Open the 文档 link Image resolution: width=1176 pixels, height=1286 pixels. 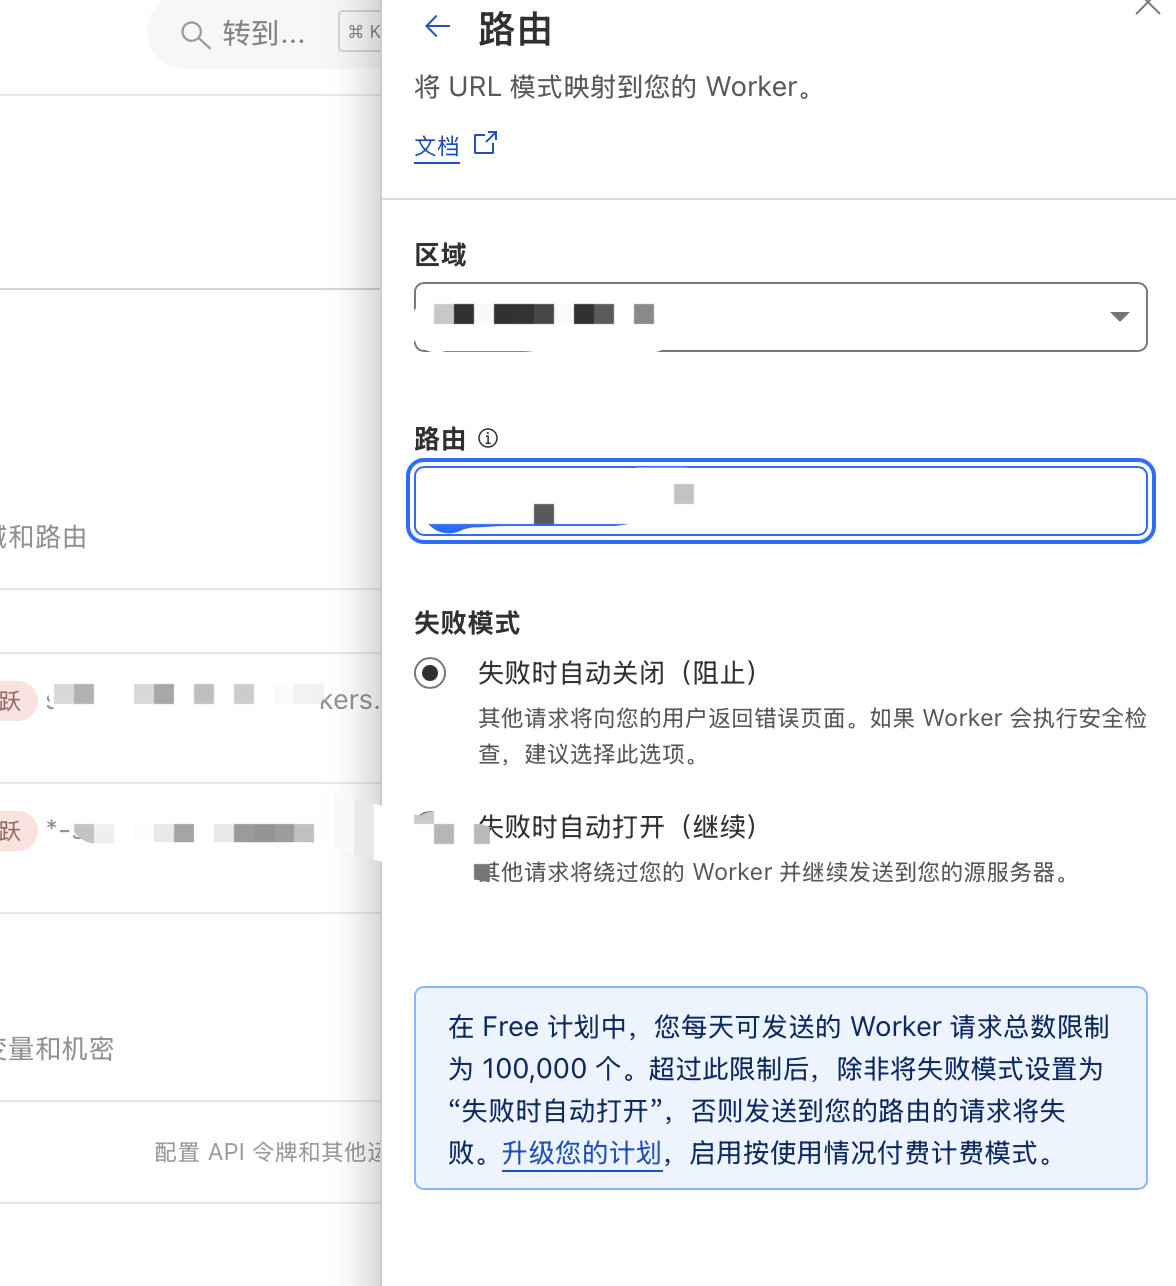437,147
